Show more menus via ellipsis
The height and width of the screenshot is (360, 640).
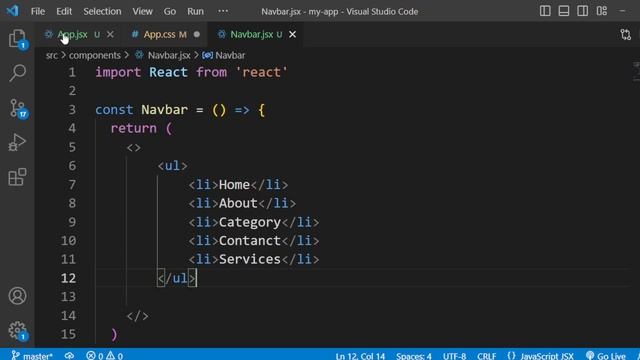[223, 11]
